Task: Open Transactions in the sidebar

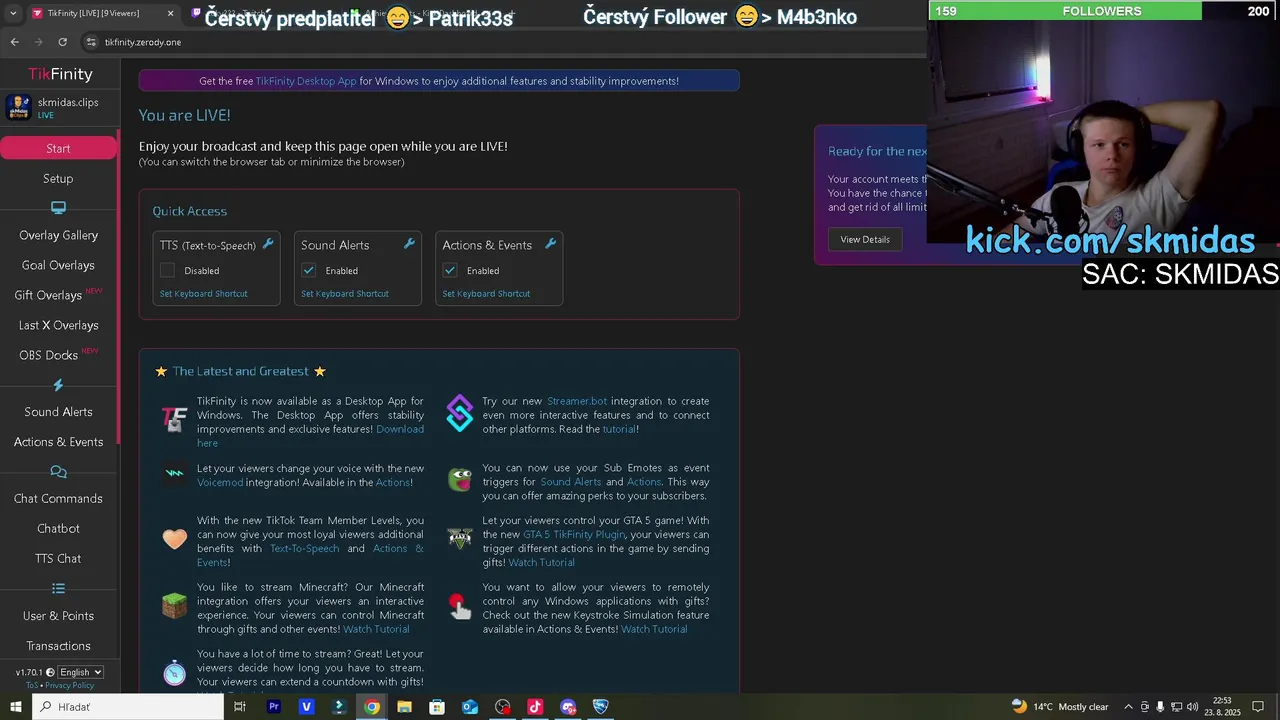Action: point(58,646)
